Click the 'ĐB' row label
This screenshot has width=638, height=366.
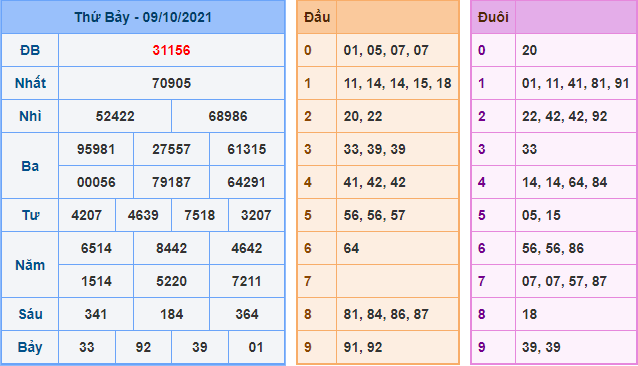[x=30, y=50]
